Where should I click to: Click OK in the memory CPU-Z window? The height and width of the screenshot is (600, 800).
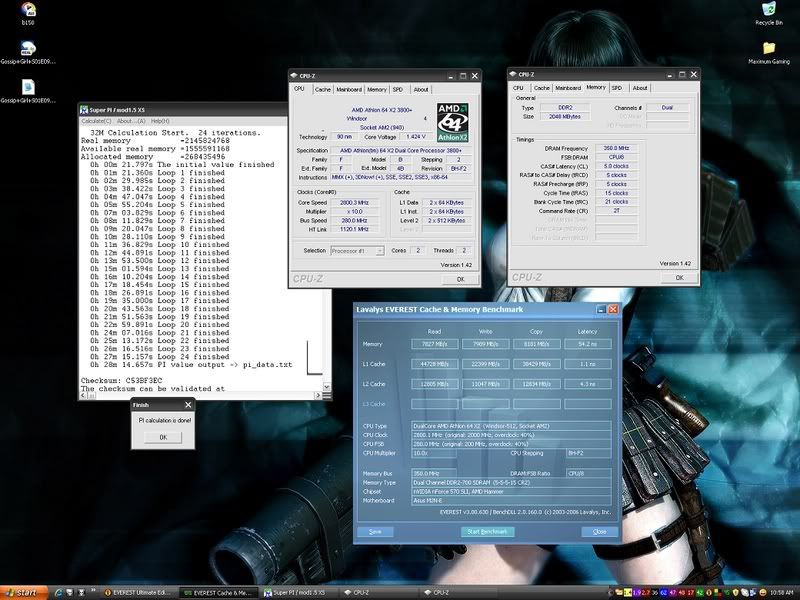pyautogui.click(x=679, y=277)
